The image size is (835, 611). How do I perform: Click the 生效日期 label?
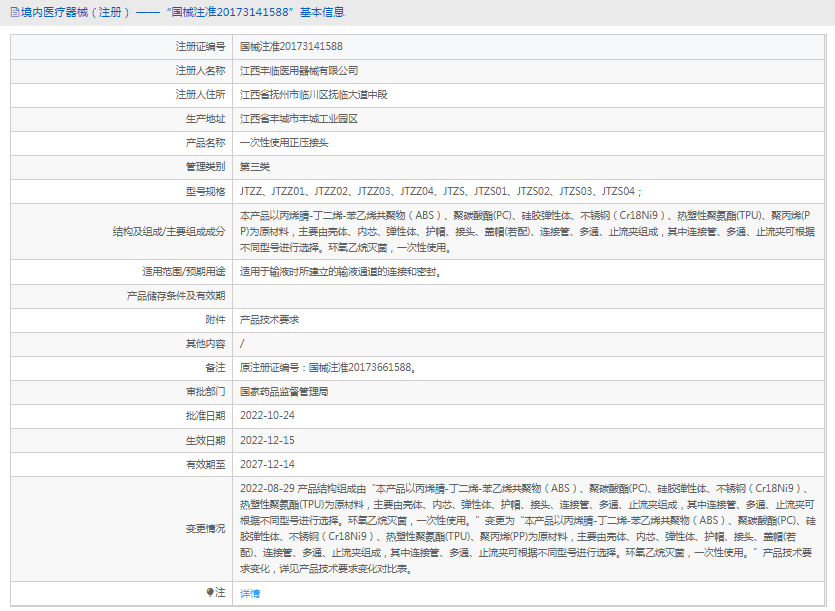coord(205,441)
